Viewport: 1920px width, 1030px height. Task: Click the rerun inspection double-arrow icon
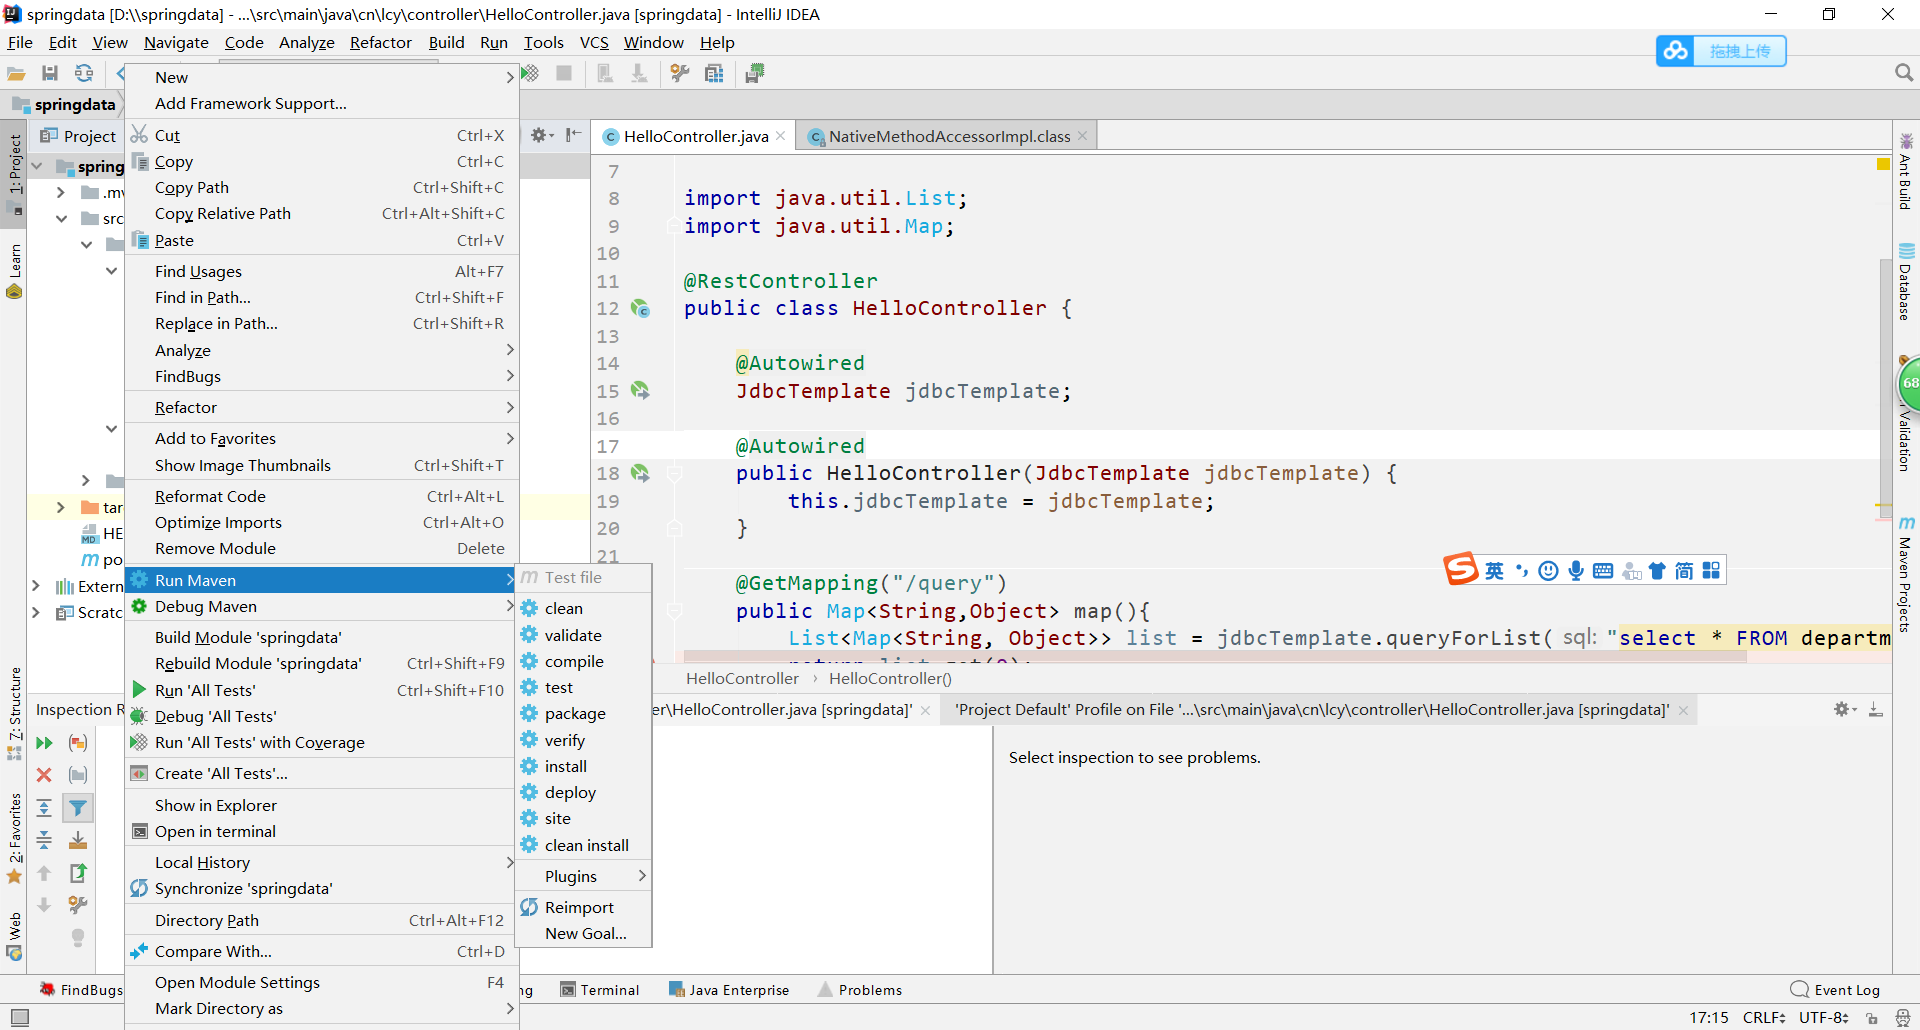click(x=44, y=743)
